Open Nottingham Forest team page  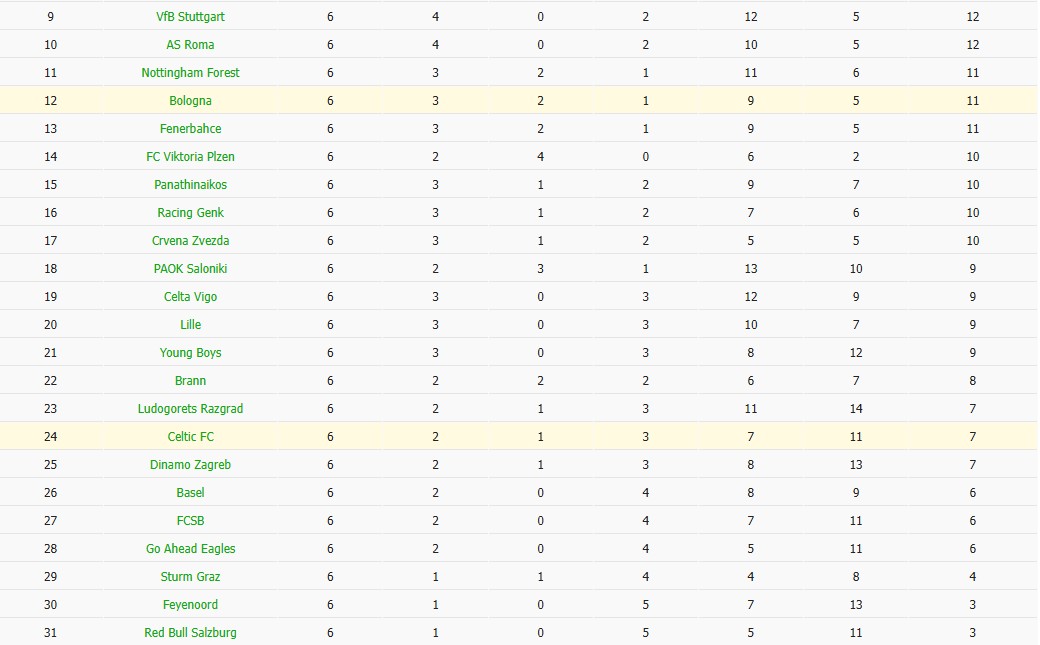pyautogui.click(x=190, y=73)
